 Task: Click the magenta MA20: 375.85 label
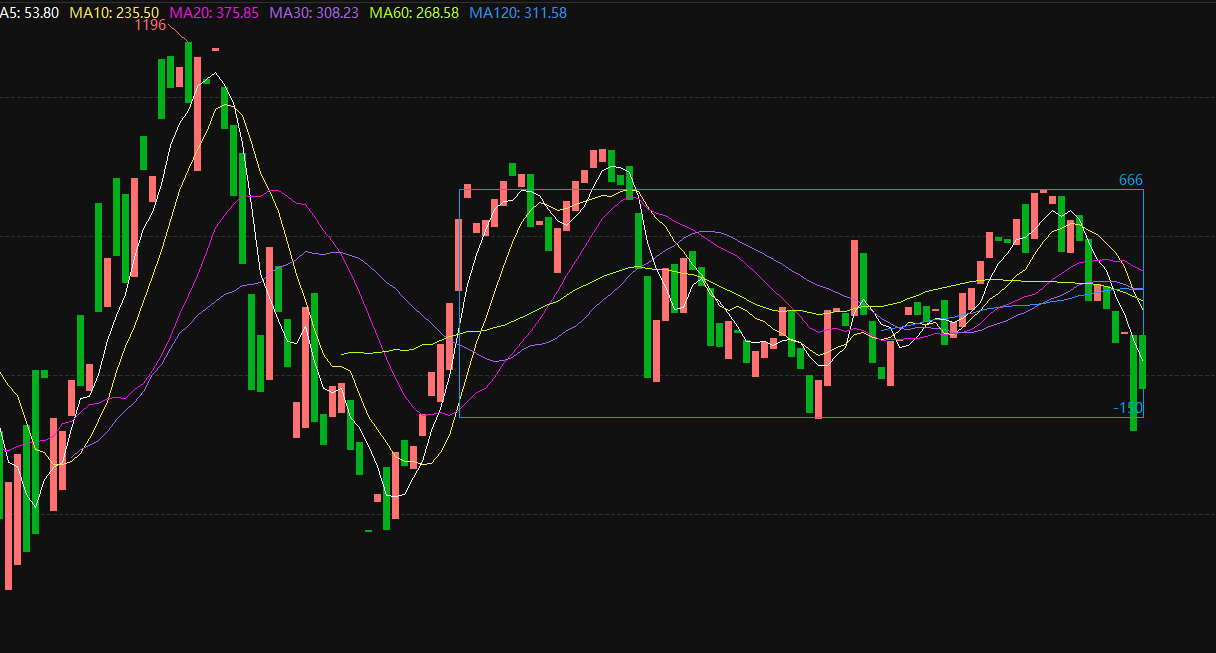pyautogui.click(x=214, y=12)
